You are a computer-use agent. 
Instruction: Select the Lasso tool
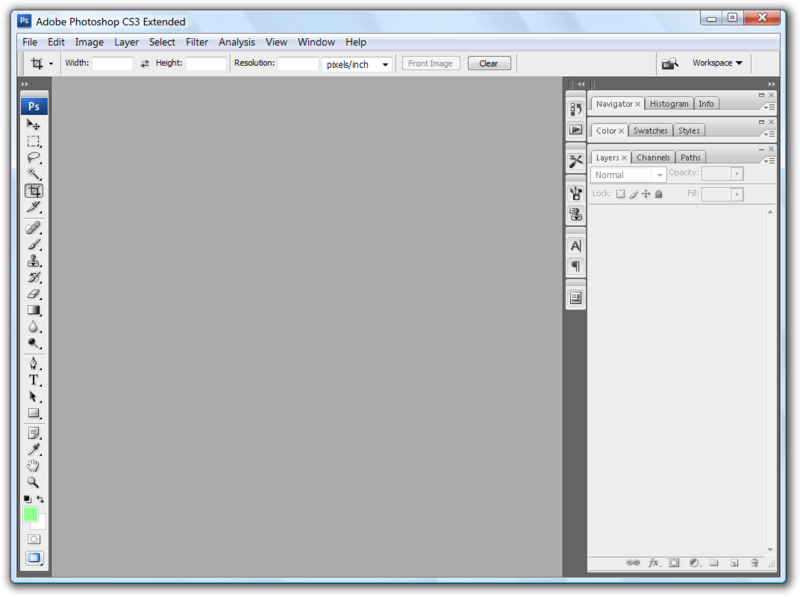pyautogui.click(x=34, y=158)
